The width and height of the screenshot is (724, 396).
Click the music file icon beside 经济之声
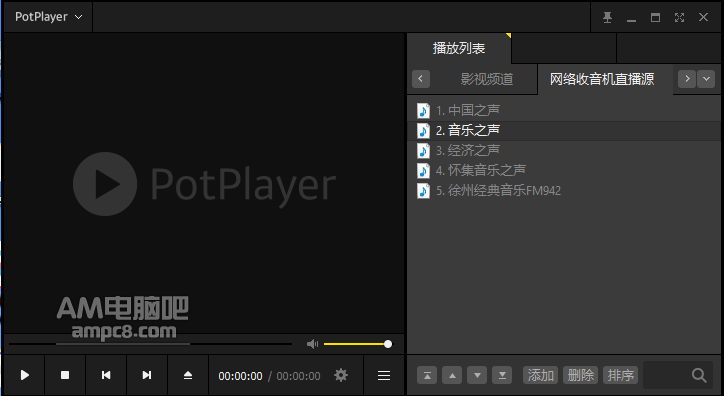tap(423, 150)
